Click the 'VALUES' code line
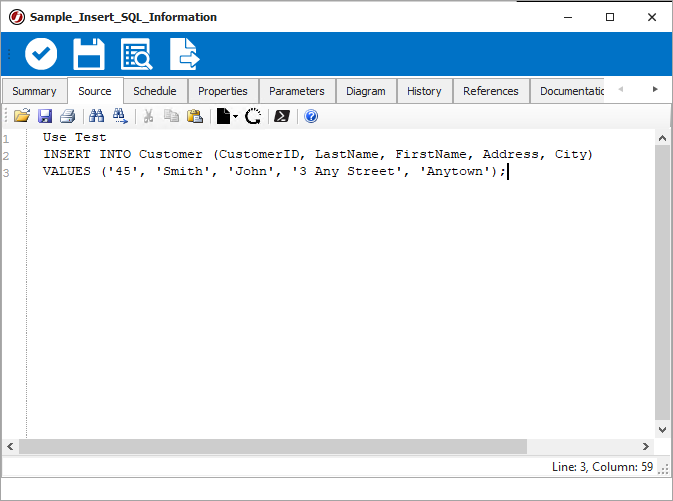 (x=275, y=171)
